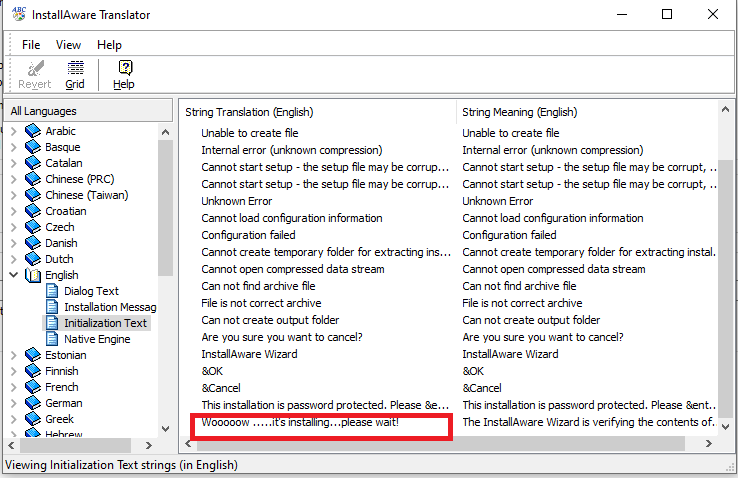The image size is (738, 478).
Task: Select the 'Woooow .....it's installing...please wait!' translation
Action: 300,422
